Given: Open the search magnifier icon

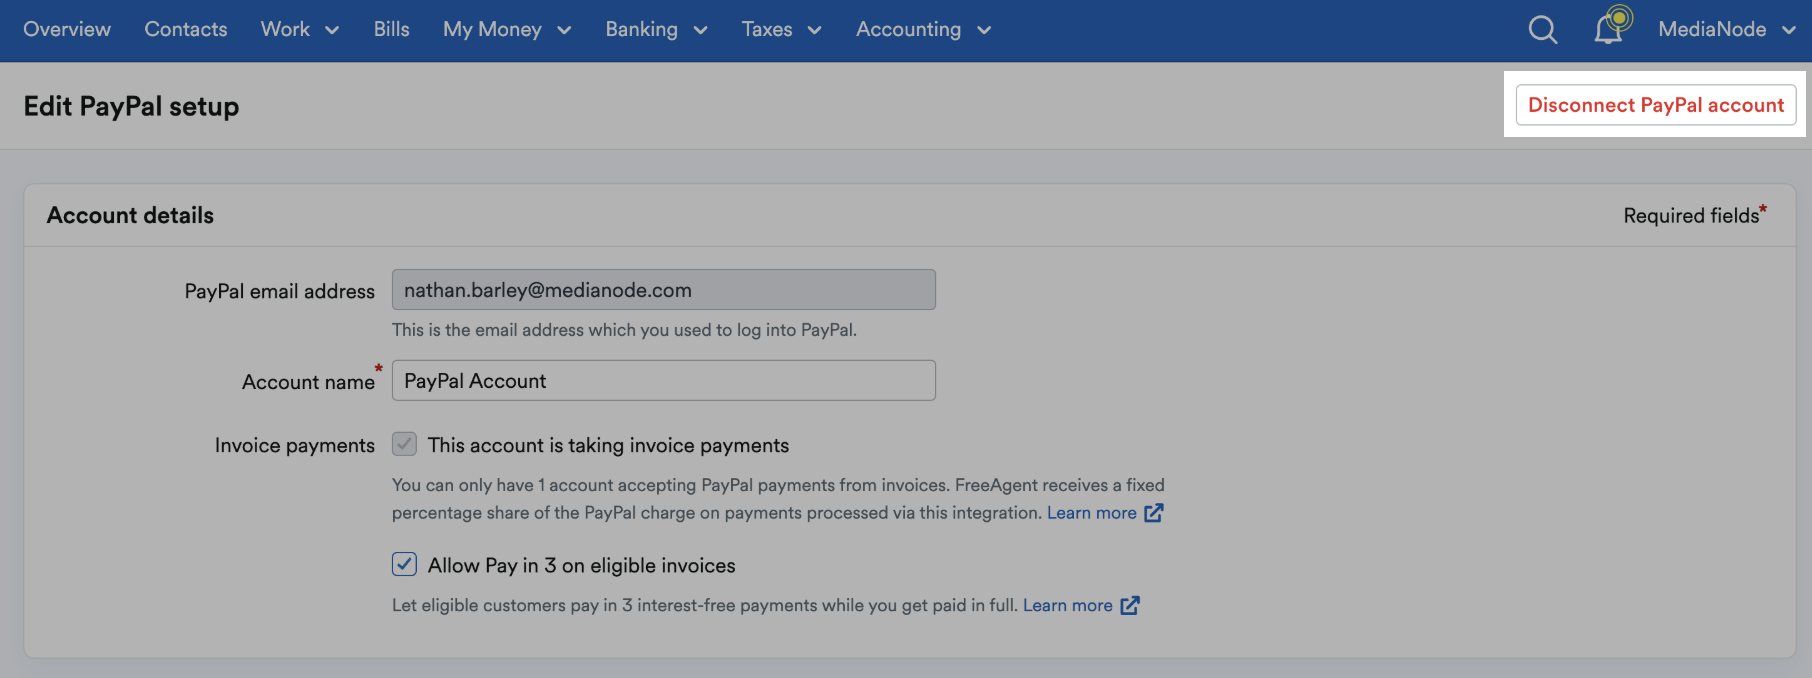Looking at the screenshot, I should pos(1543,30).
